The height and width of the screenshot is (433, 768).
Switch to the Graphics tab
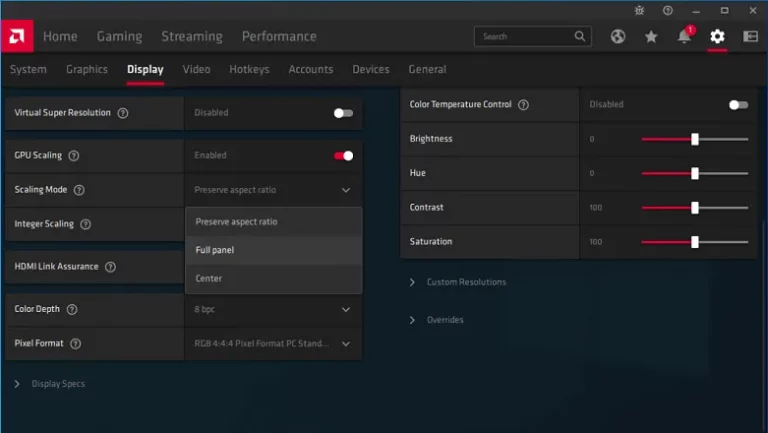click(87, 70)
